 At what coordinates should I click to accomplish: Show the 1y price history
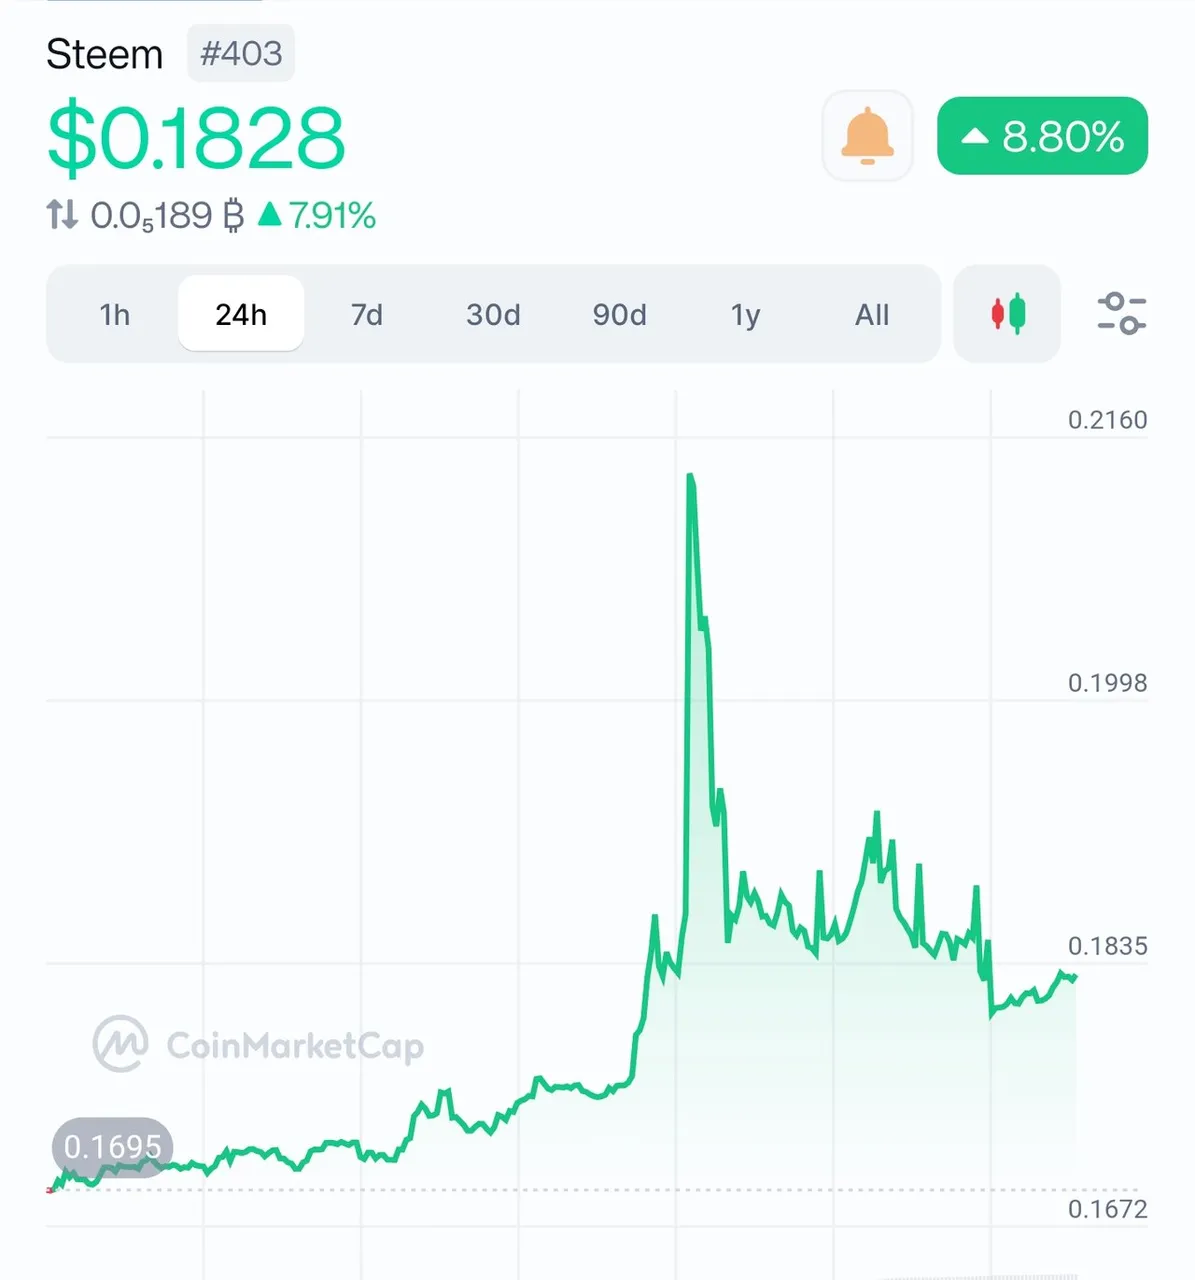coord(745,314)
